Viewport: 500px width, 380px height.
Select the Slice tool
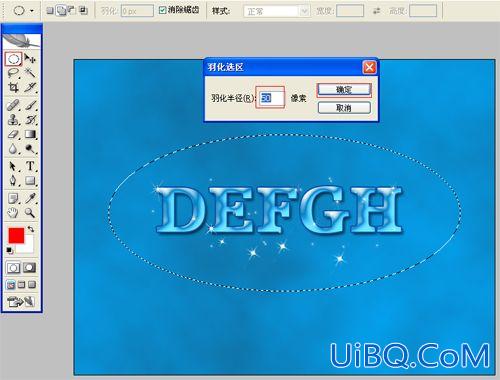point(30,87)
